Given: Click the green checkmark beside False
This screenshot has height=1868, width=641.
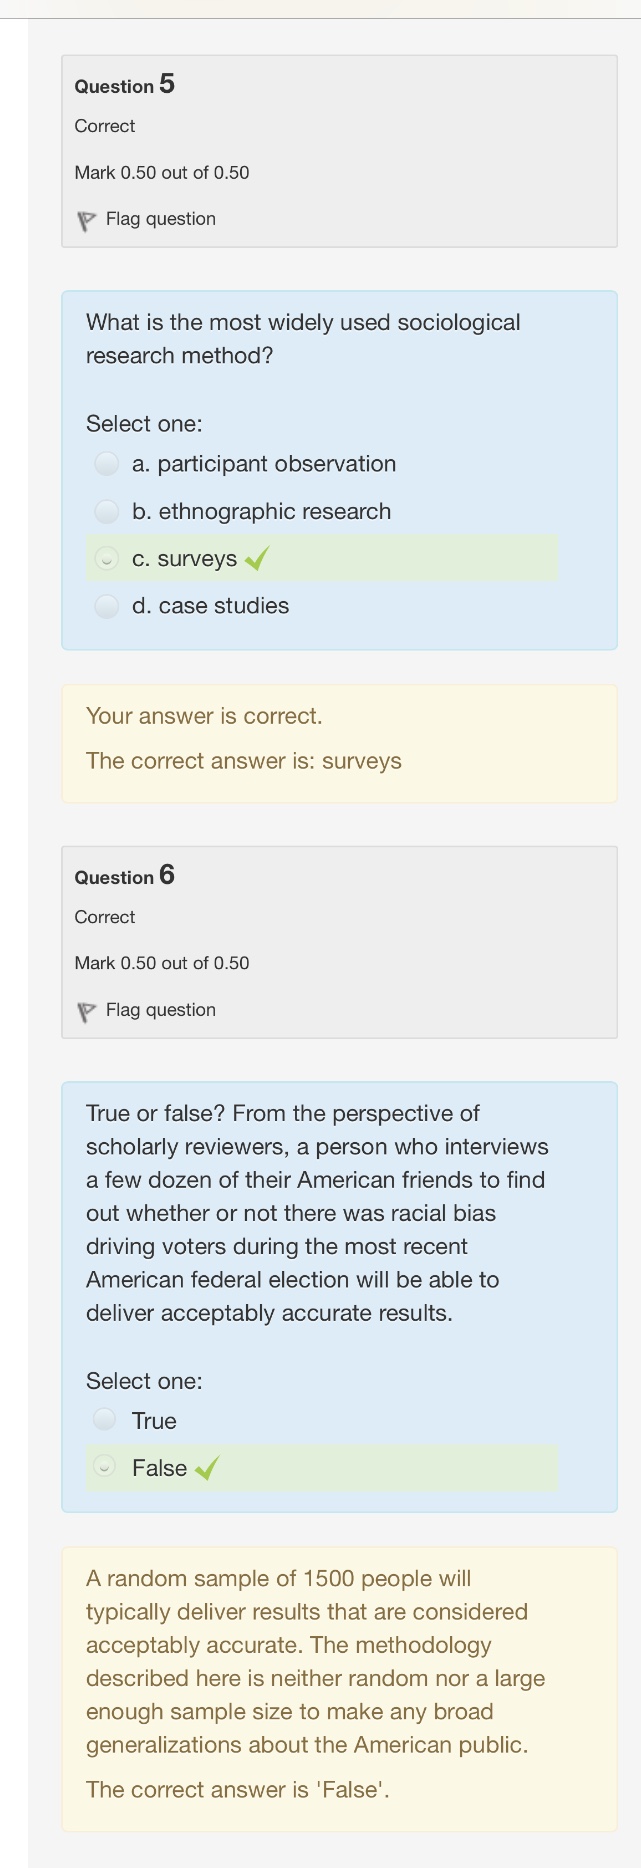Looking at the screenshot, I should click(207, 1468).
